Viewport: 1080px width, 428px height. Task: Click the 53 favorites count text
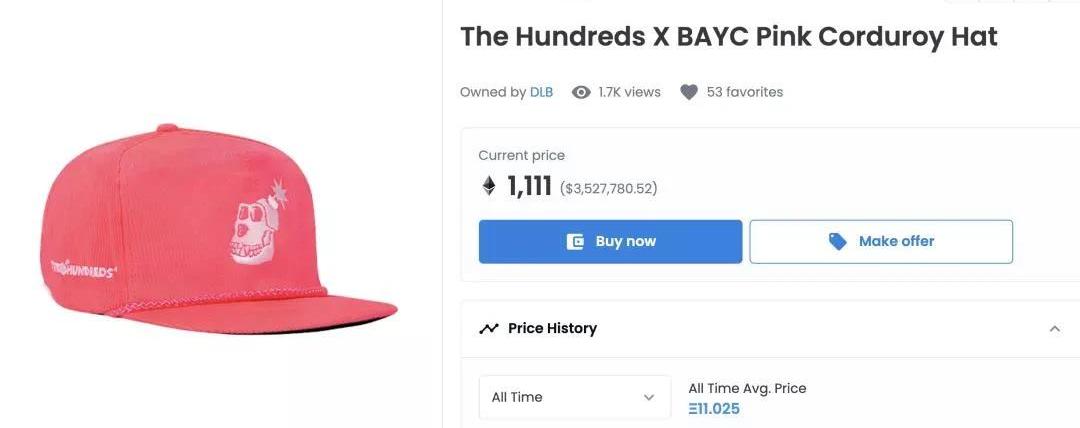point(744,92)
